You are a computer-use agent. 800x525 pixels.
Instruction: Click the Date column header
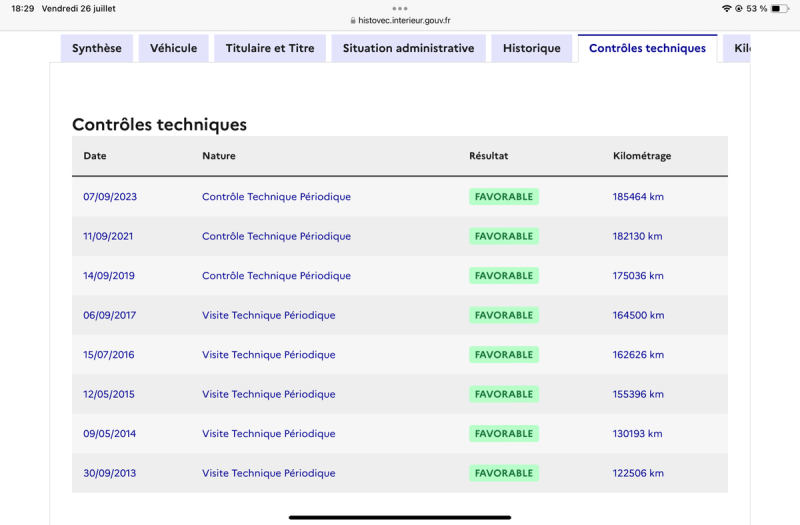(x=95, y=156)
